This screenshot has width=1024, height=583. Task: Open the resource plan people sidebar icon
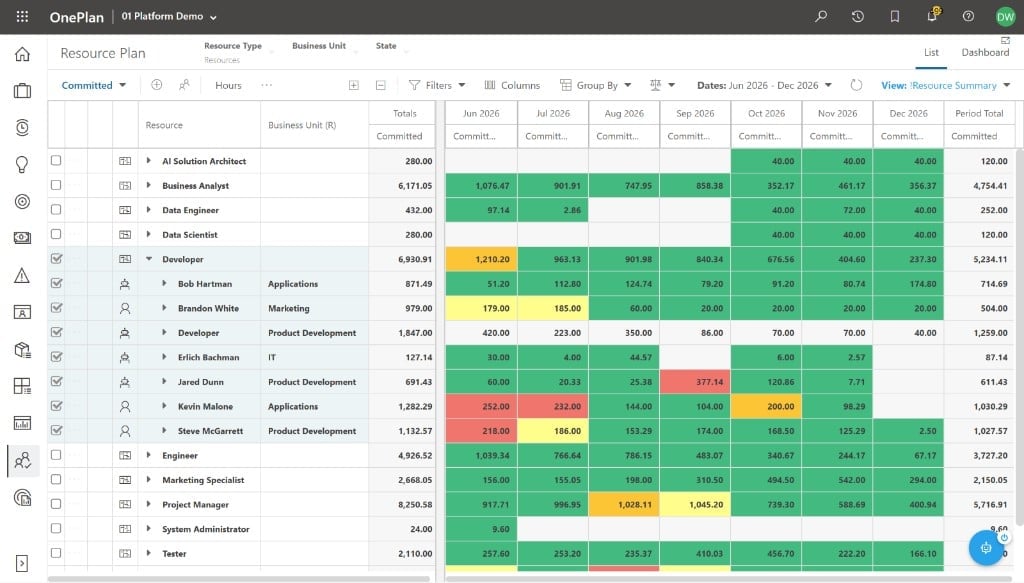(x=23, y=461)
